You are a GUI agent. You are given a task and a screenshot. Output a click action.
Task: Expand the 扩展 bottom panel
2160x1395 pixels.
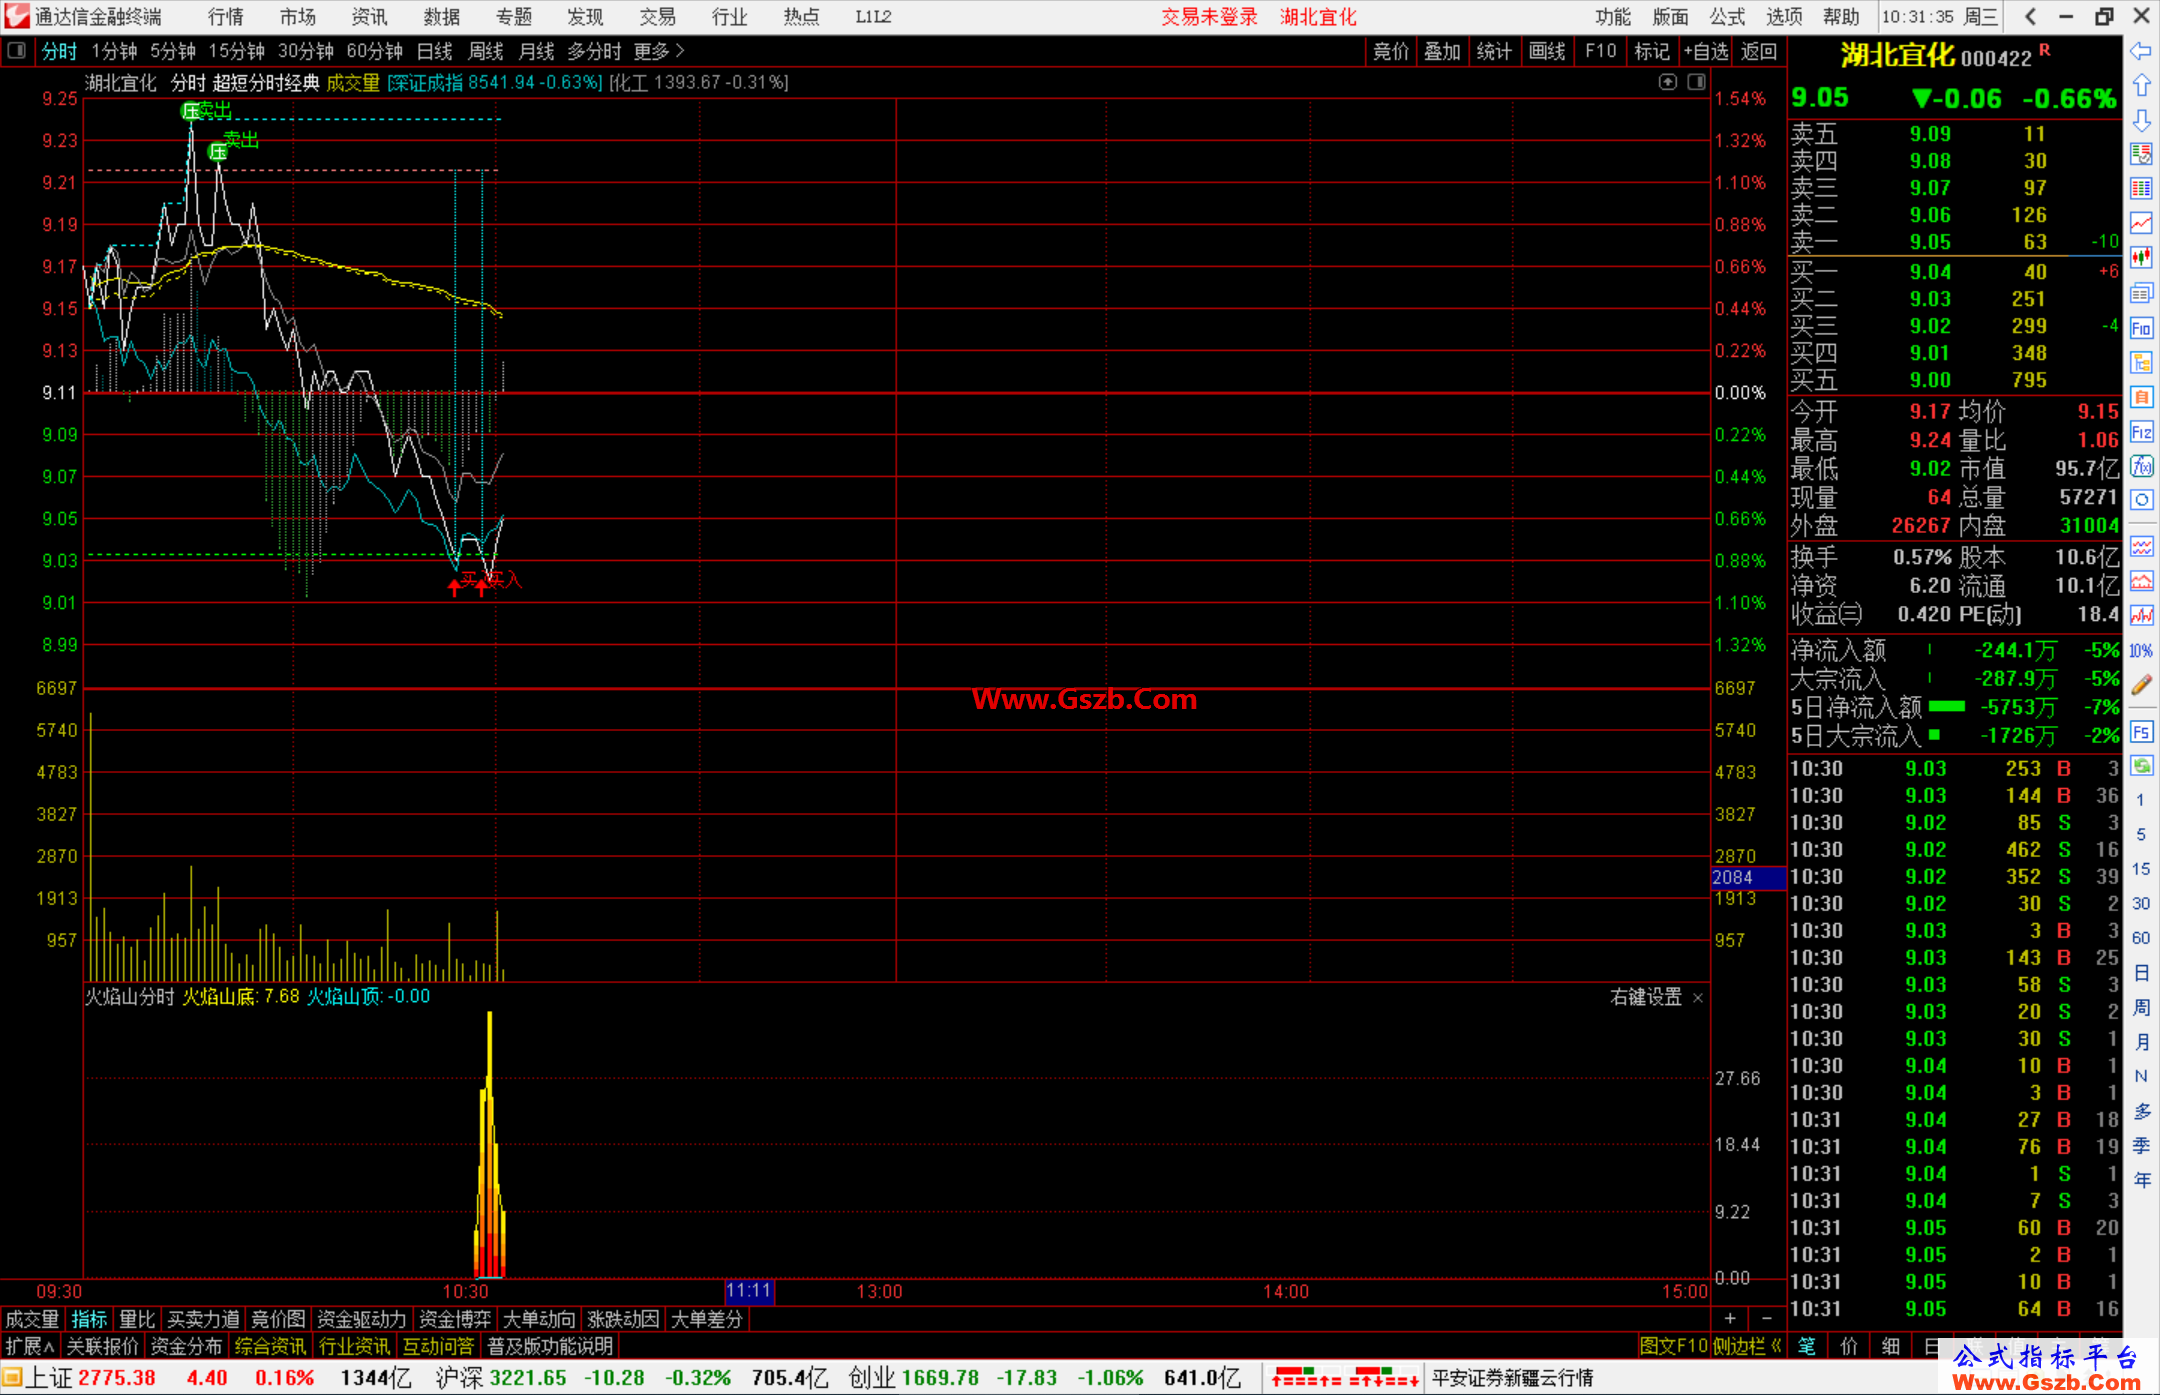coord(30,1346)
